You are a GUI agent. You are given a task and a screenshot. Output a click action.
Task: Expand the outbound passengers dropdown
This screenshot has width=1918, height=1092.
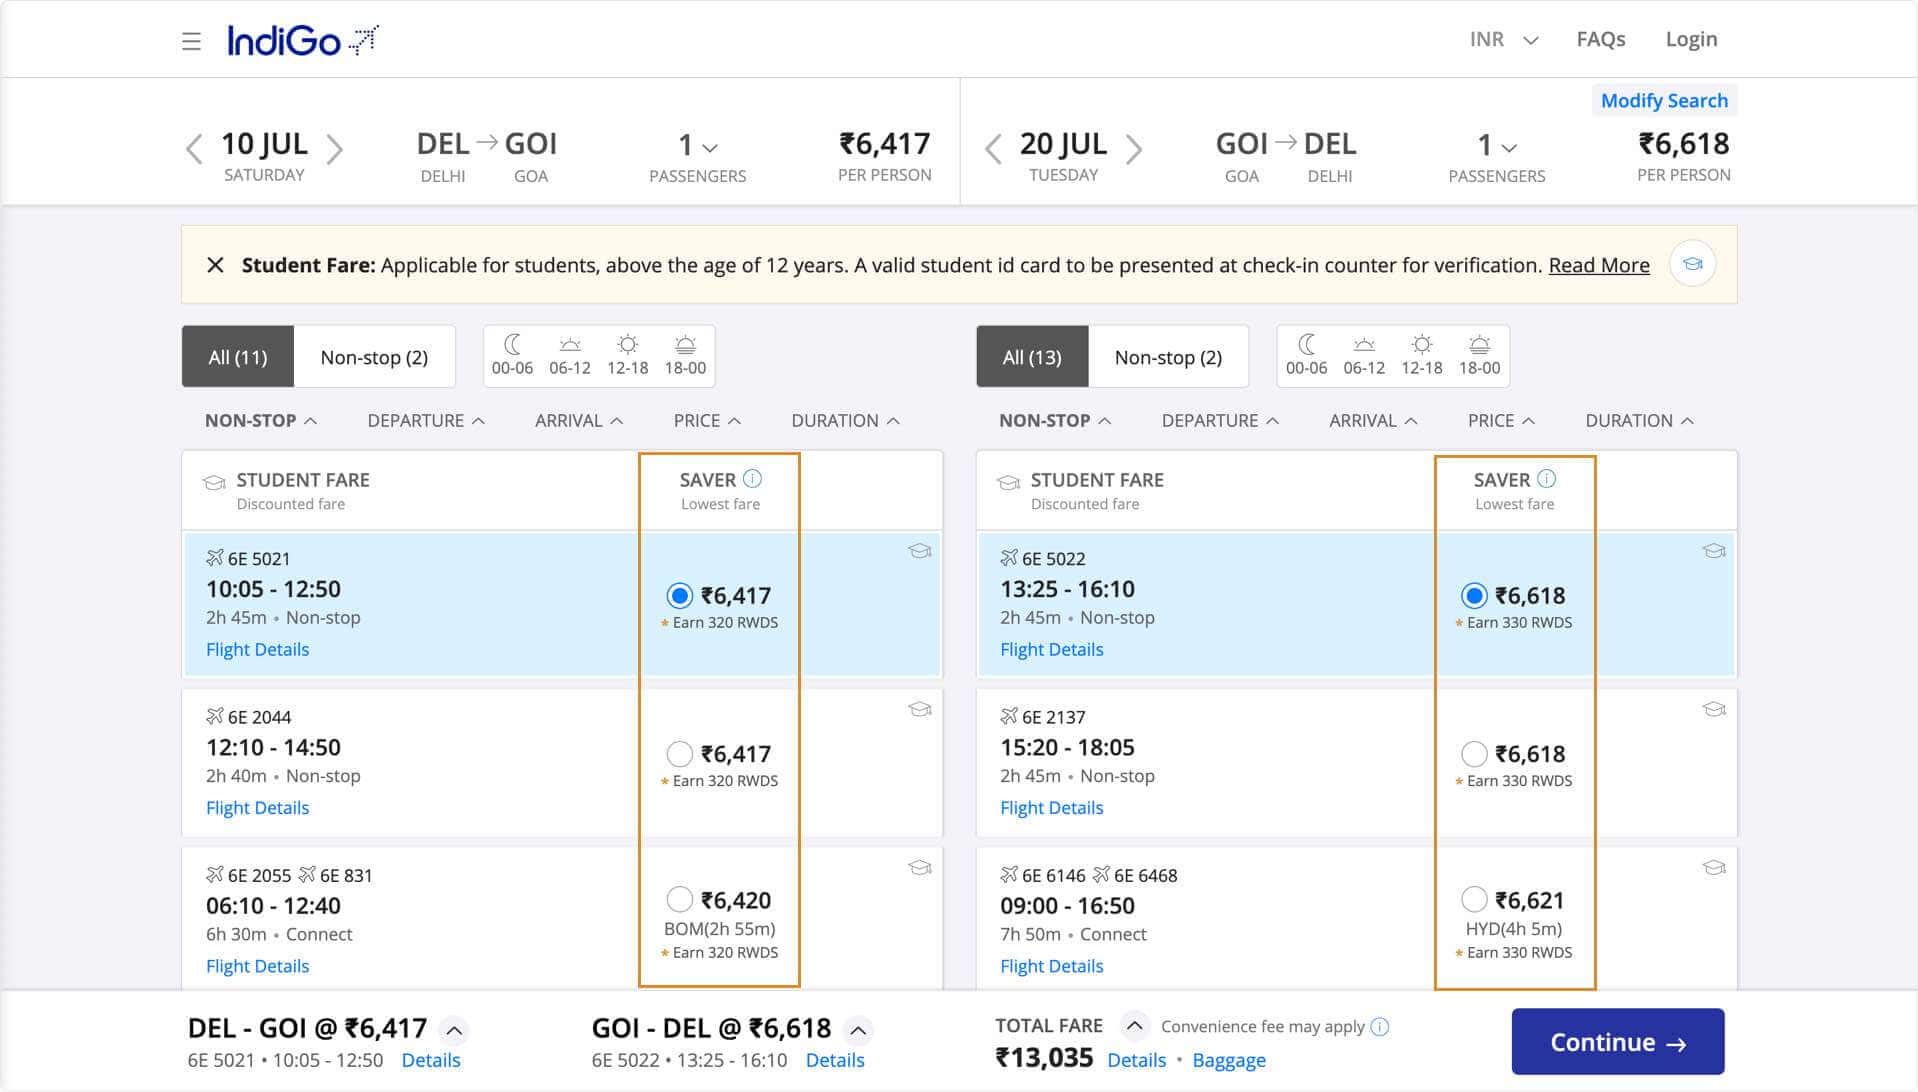(697, 146)
